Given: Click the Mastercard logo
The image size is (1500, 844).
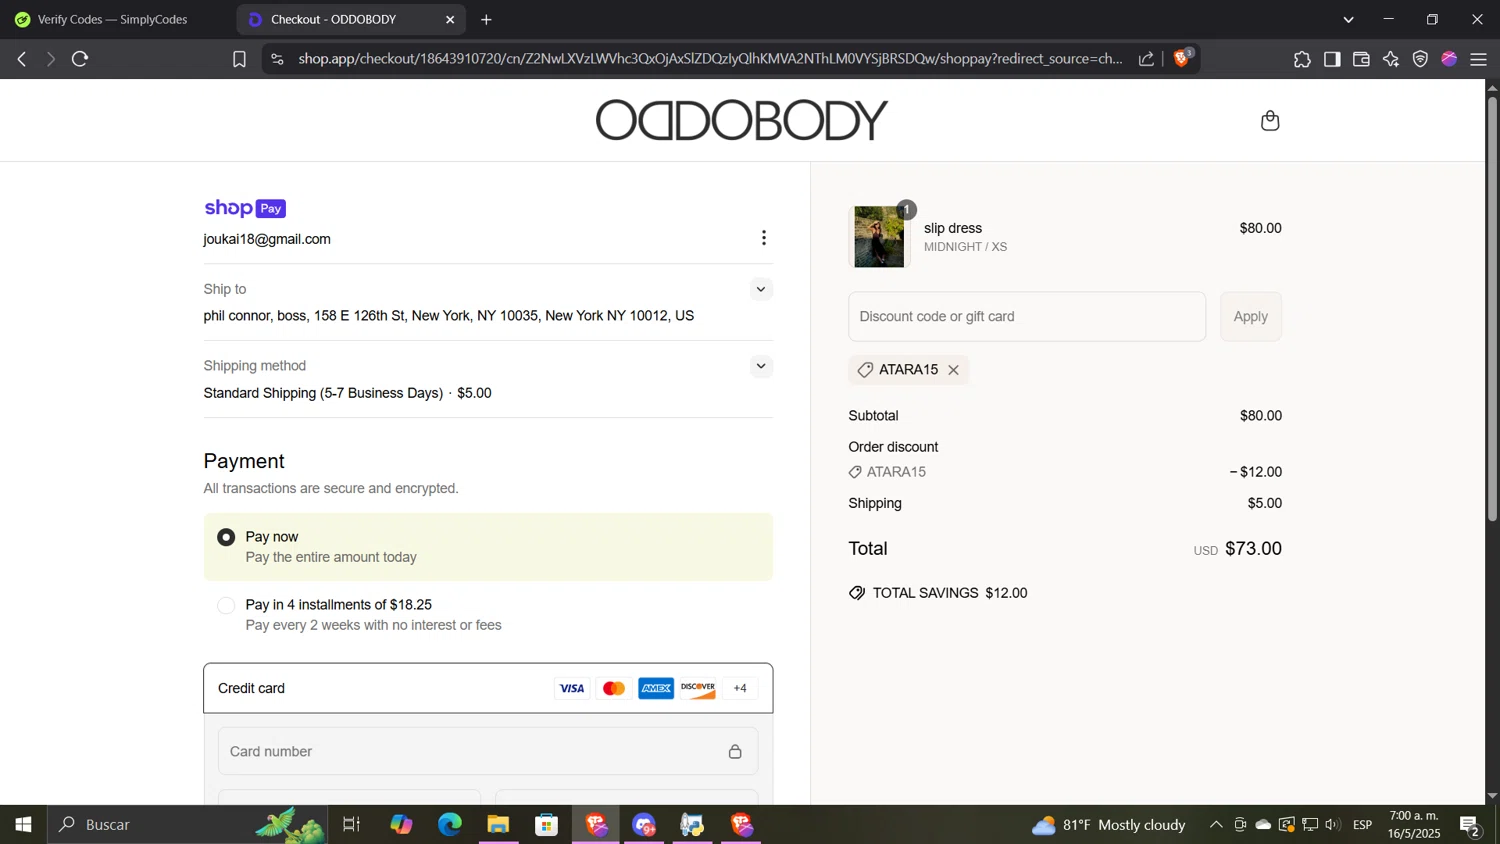Looking at the screenshot, I should 614,688.
